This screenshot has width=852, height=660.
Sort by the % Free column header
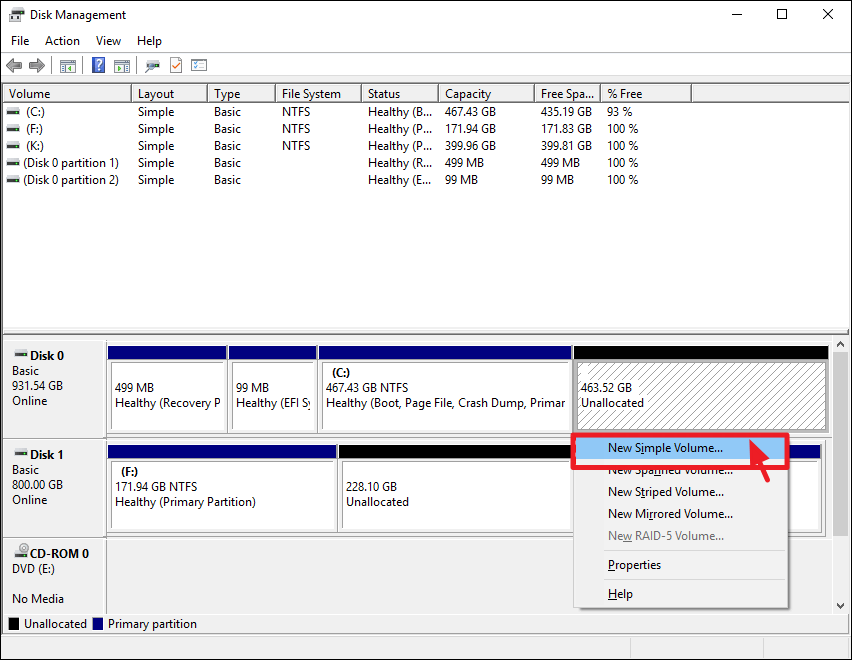click(646, 93)
